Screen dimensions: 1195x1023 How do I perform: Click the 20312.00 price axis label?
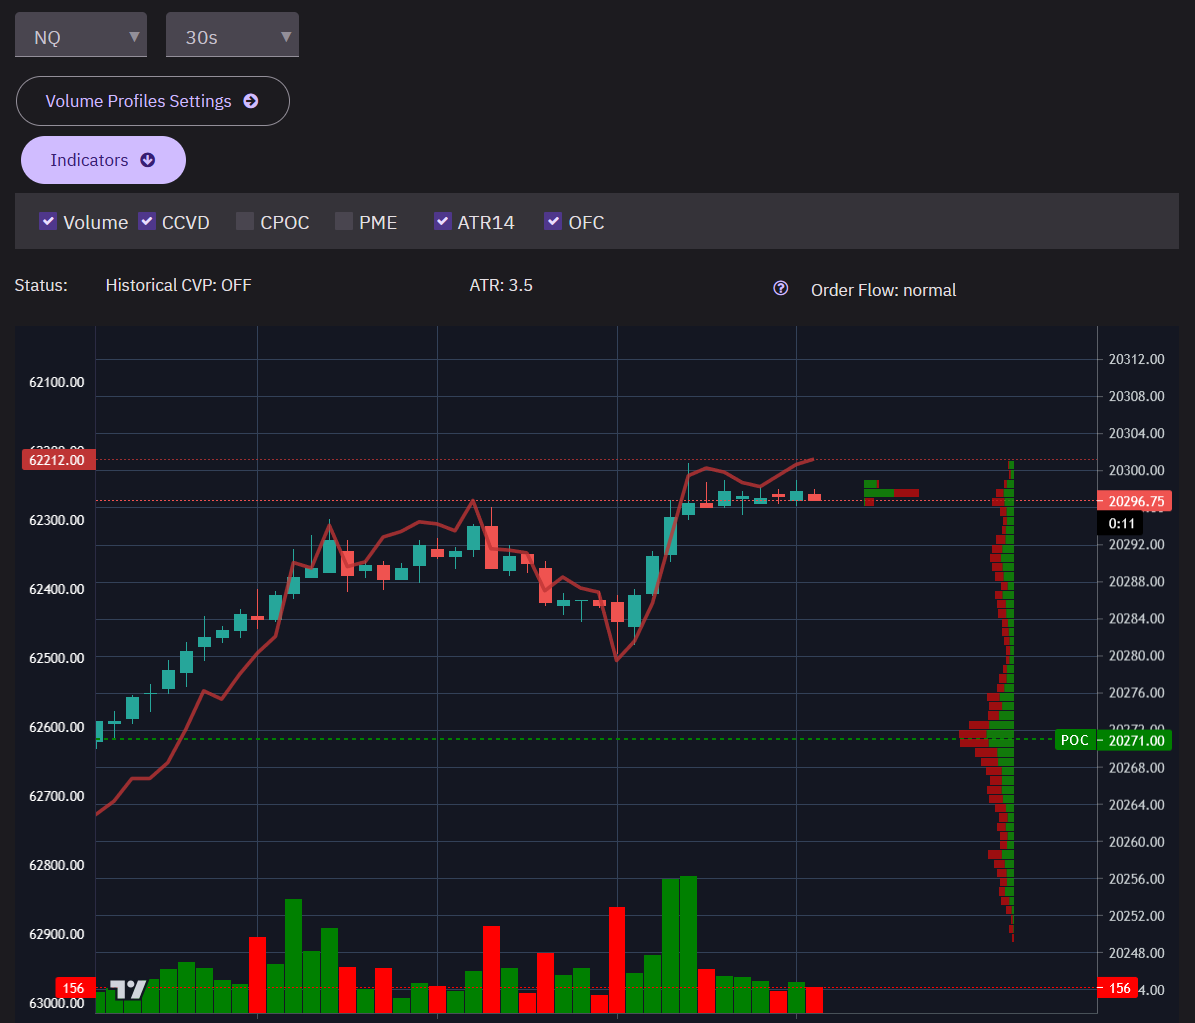pyautogui.click(x=1136, y=359)
